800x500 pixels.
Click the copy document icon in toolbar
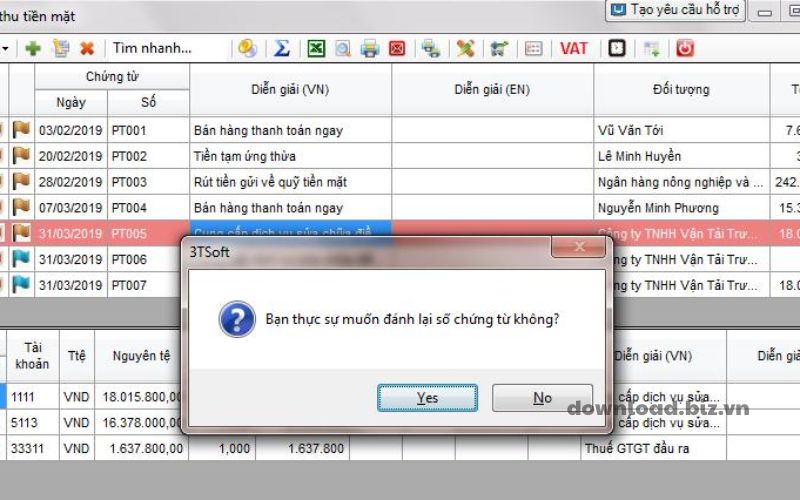[x=61, y=48]
